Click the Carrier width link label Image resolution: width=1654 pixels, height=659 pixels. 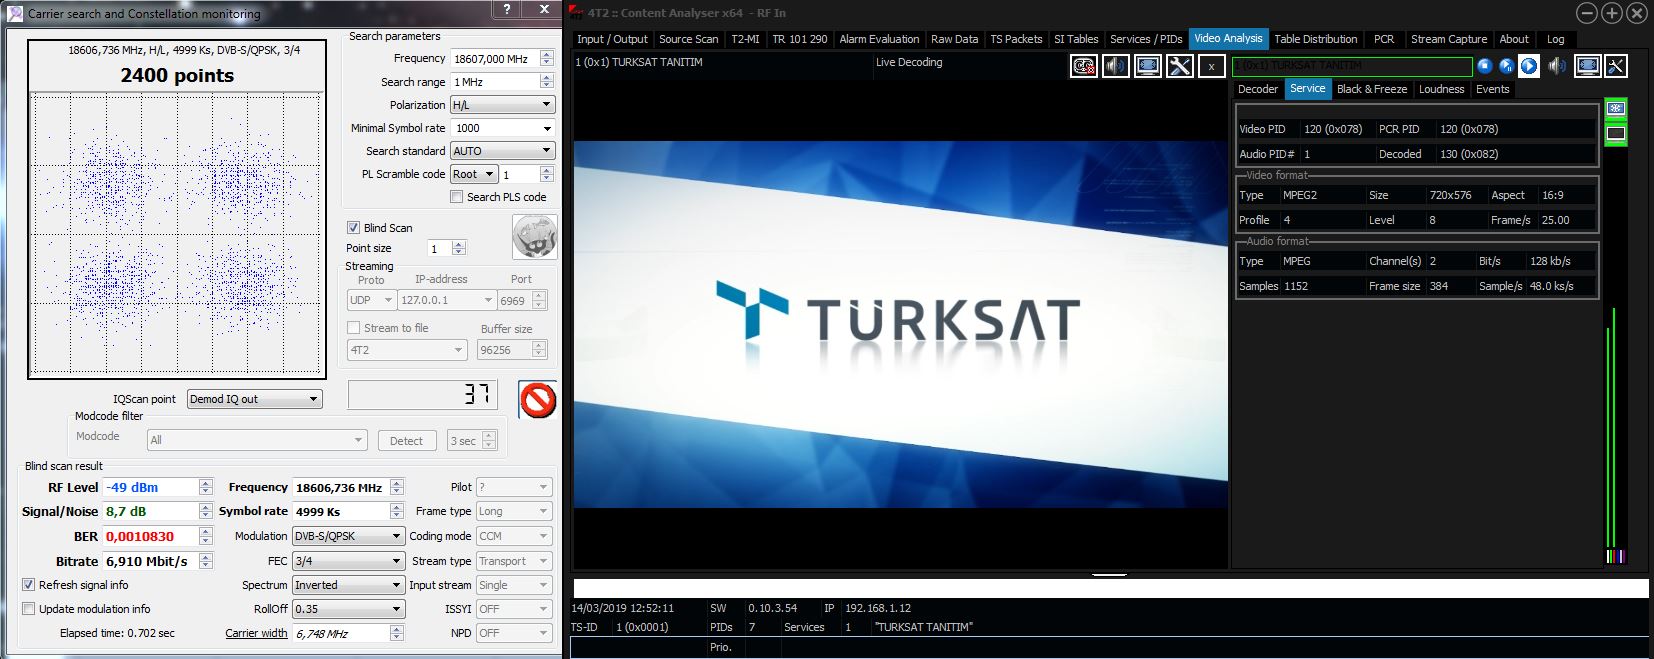[x=256, y=633]
